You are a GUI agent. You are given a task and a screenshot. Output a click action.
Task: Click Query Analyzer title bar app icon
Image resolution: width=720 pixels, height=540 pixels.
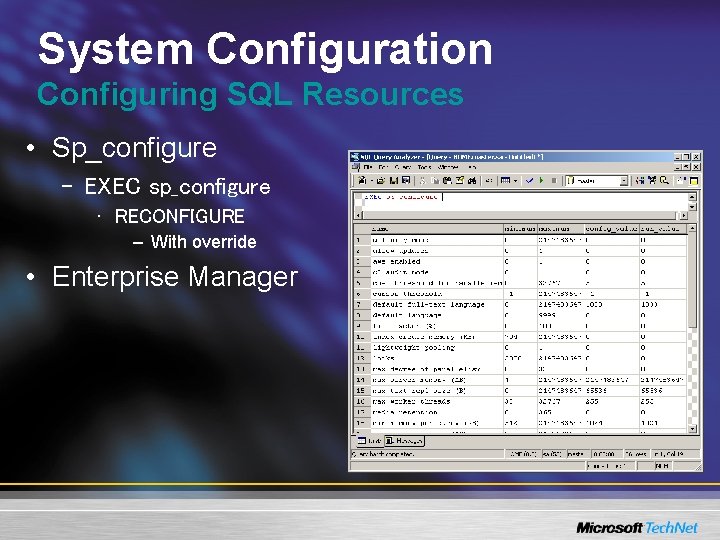[x=355, y=157]
